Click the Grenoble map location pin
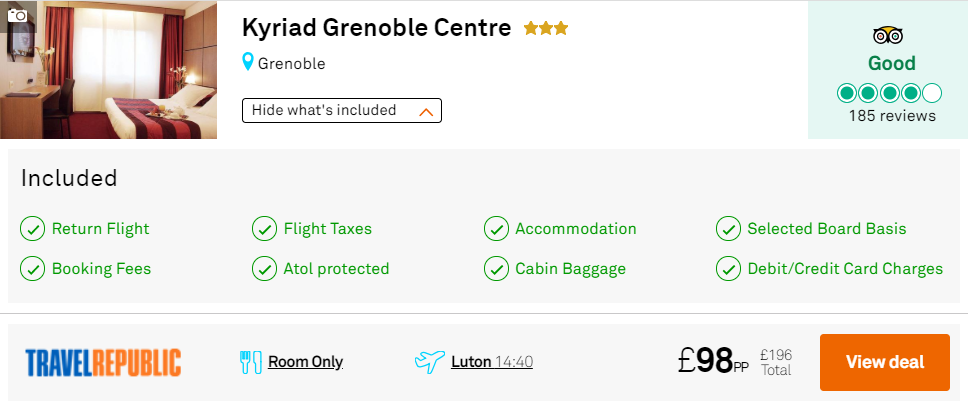Image resolution: width=968 pixels, height=402 pixels. tap(248, 62)
